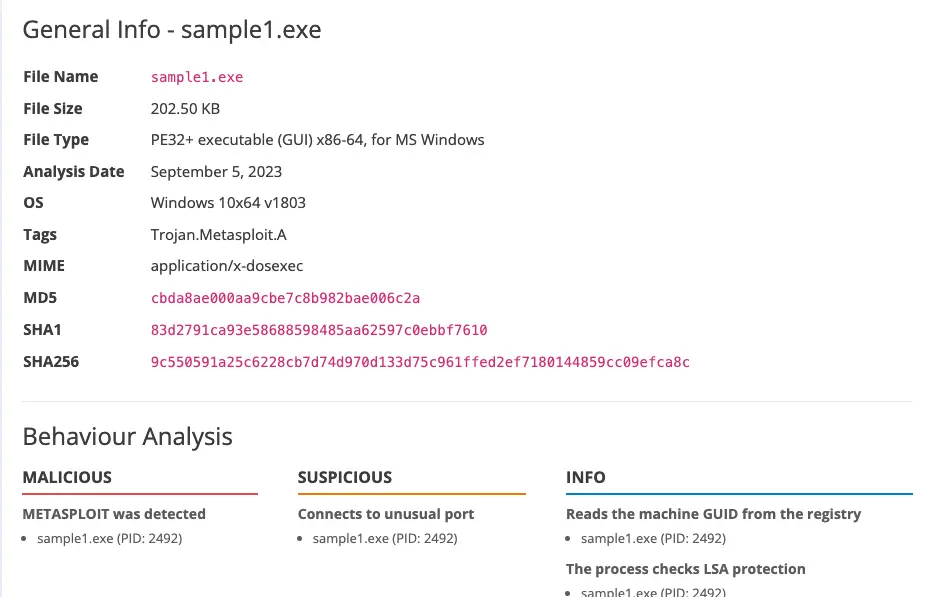Click the File Type value PE32+ executable
925x597 pixels.
317,140
